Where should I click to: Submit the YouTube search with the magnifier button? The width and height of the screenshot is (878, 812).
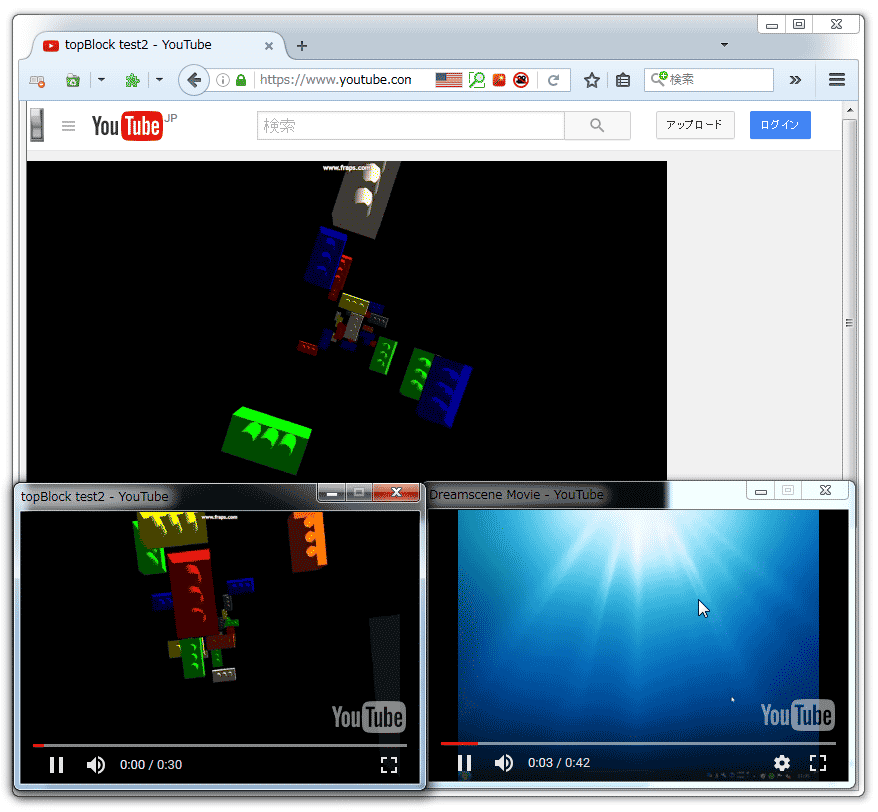[597, 125]
